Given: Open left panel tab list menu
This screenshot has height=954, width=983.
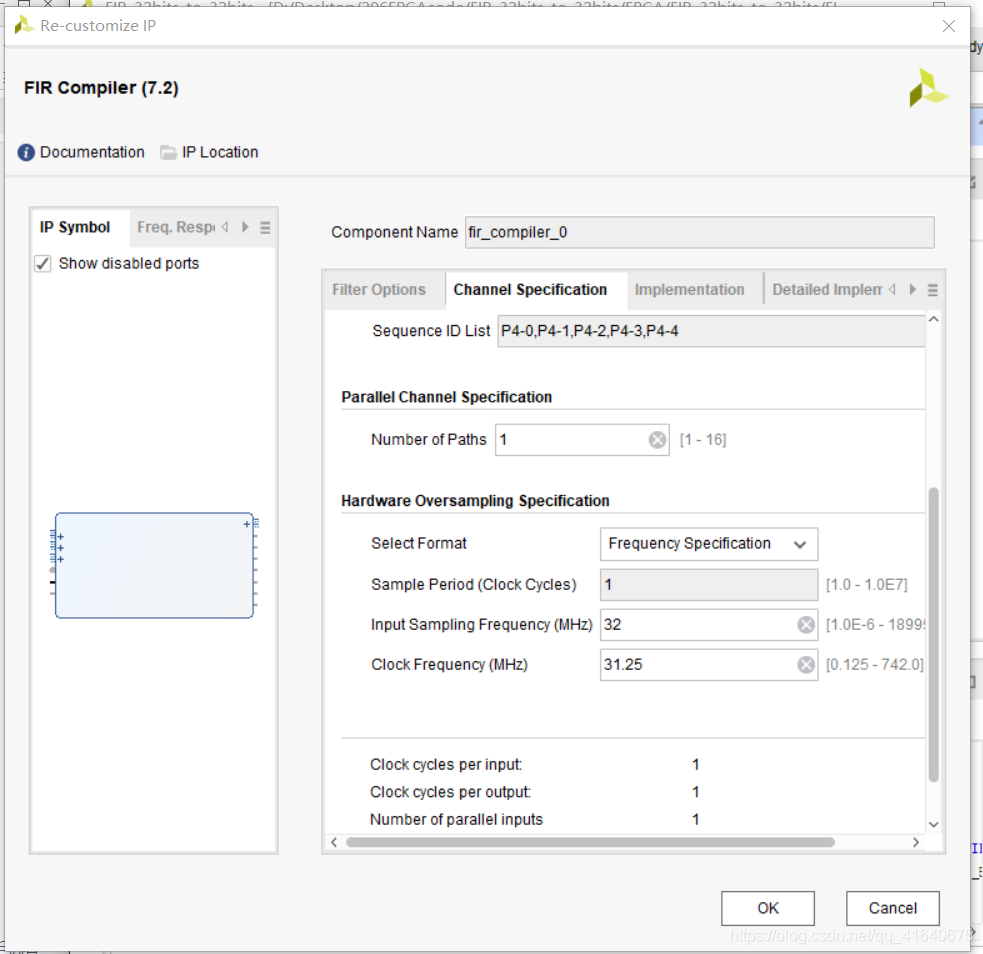Looking at the screenshot, I should pyautogui.click(x=265, y=228).
